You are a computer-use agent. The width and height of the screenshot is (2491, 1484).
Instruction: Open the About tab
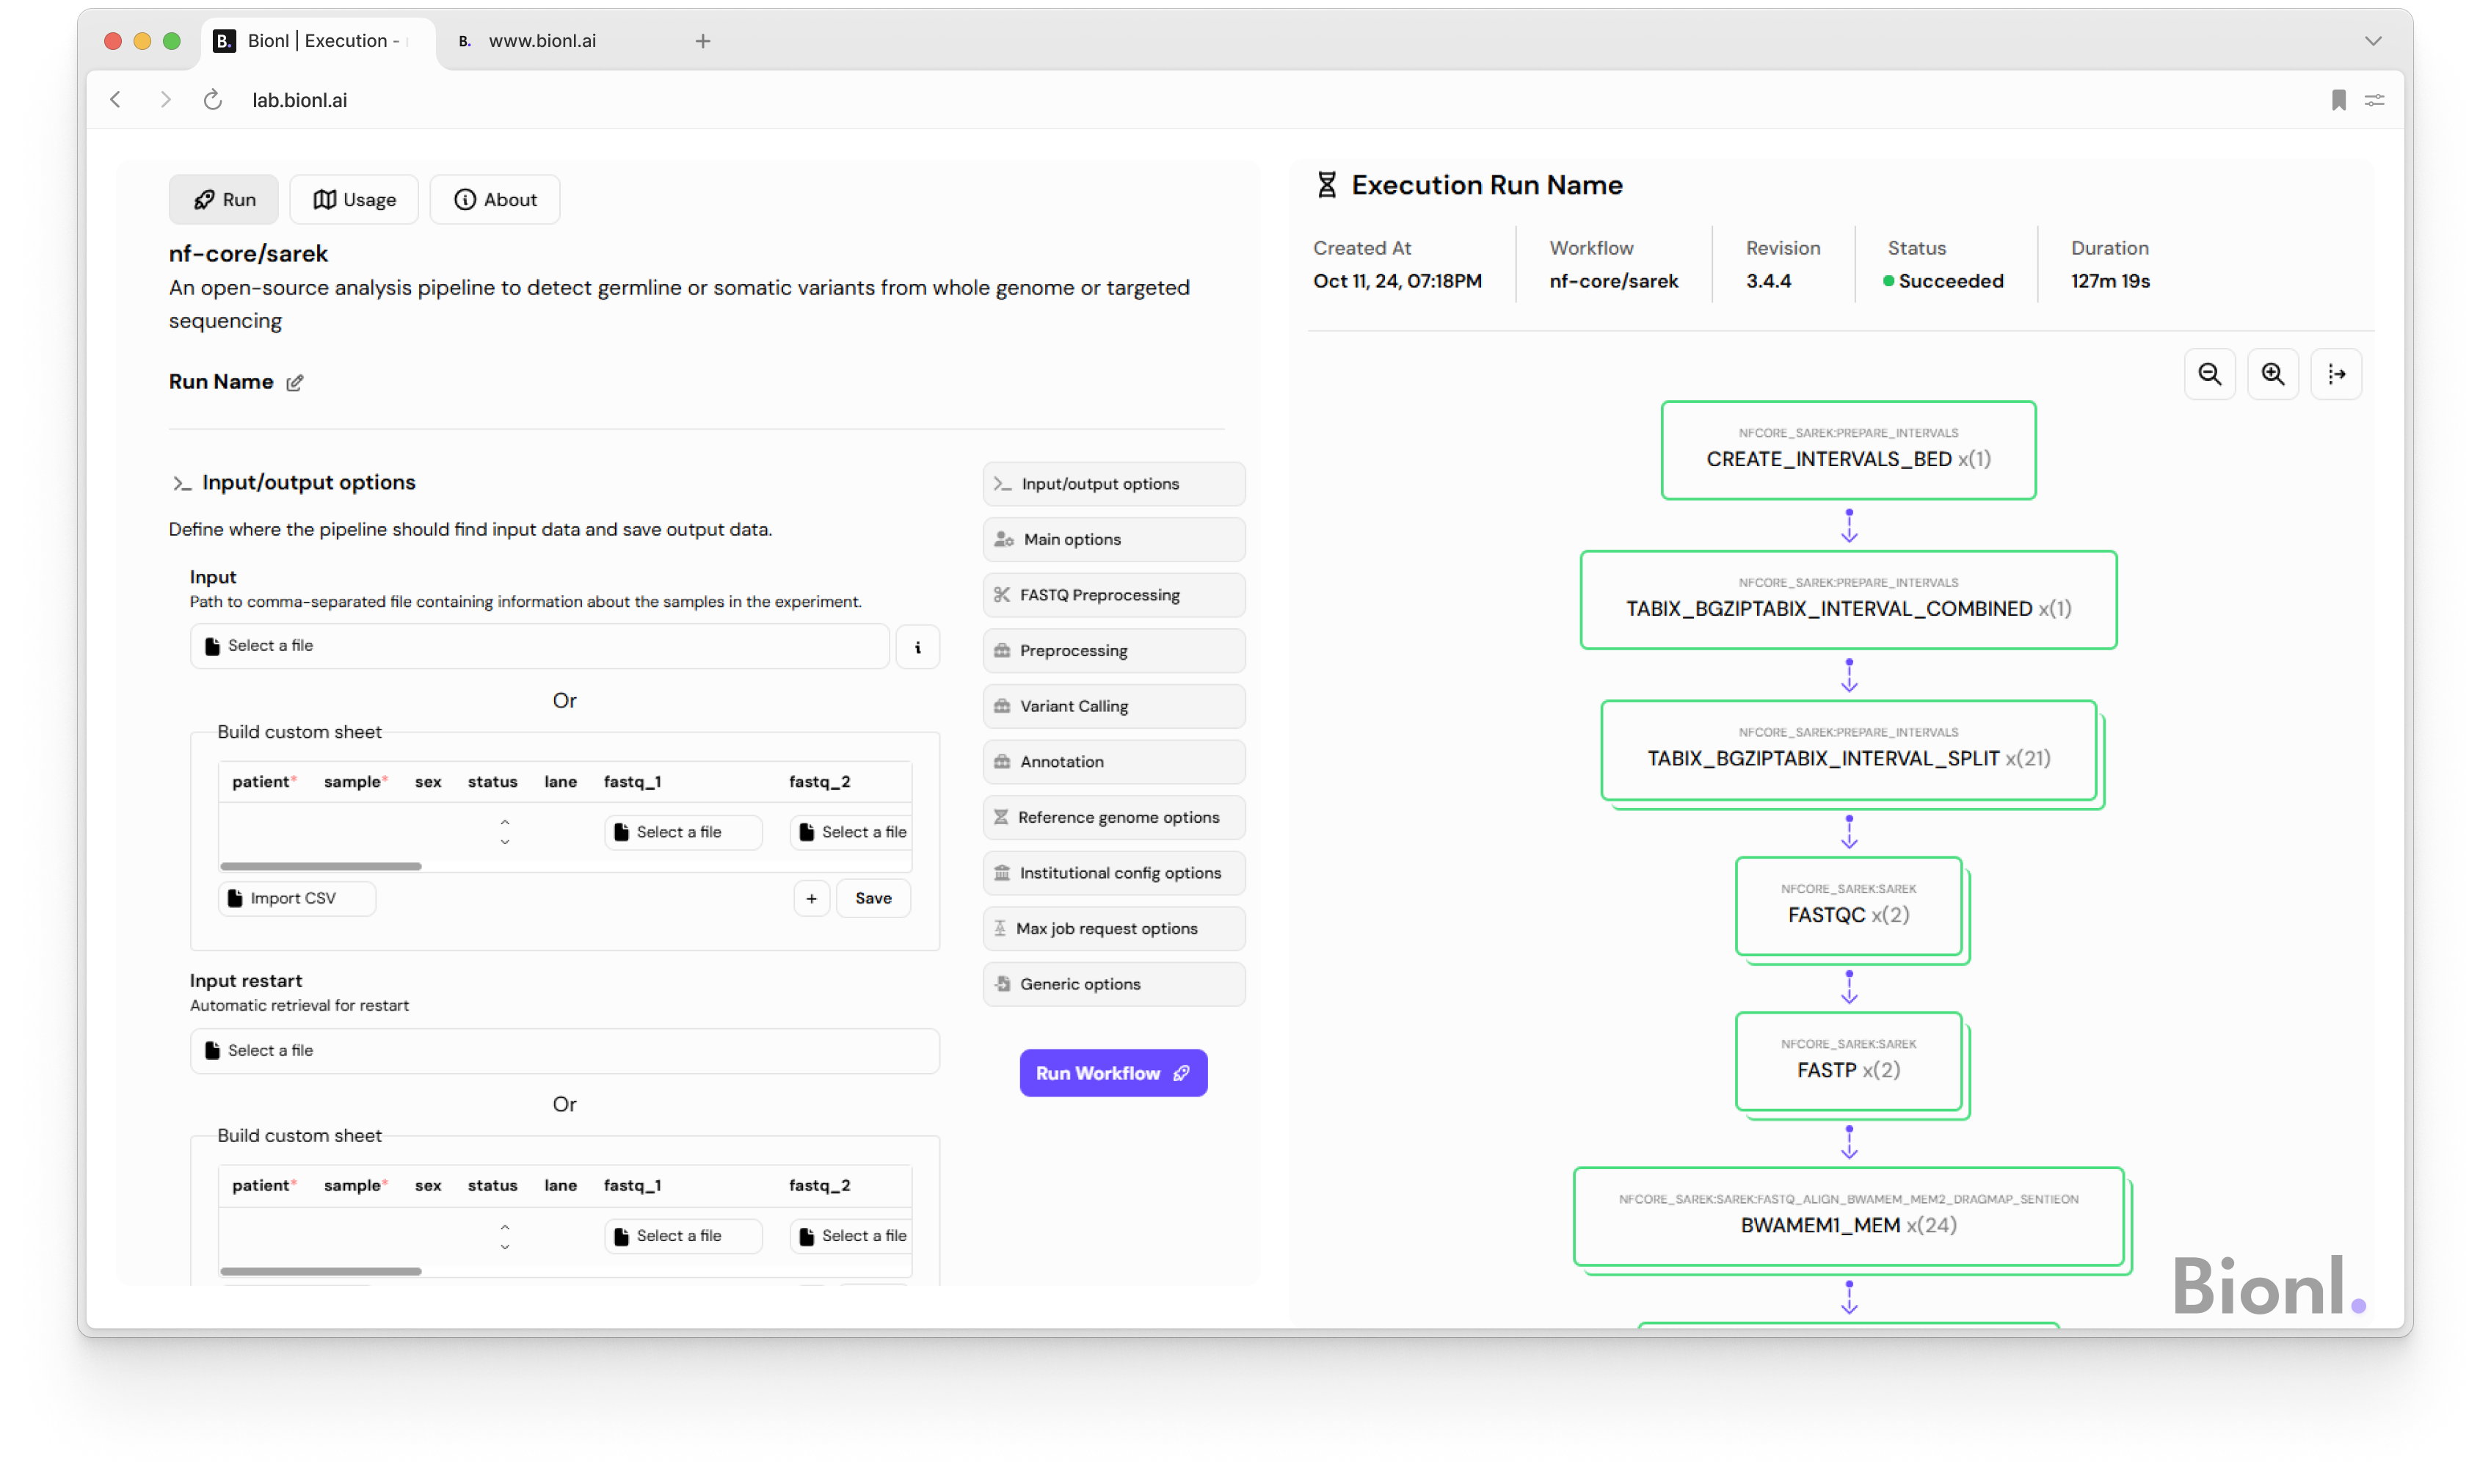(496, 200)
